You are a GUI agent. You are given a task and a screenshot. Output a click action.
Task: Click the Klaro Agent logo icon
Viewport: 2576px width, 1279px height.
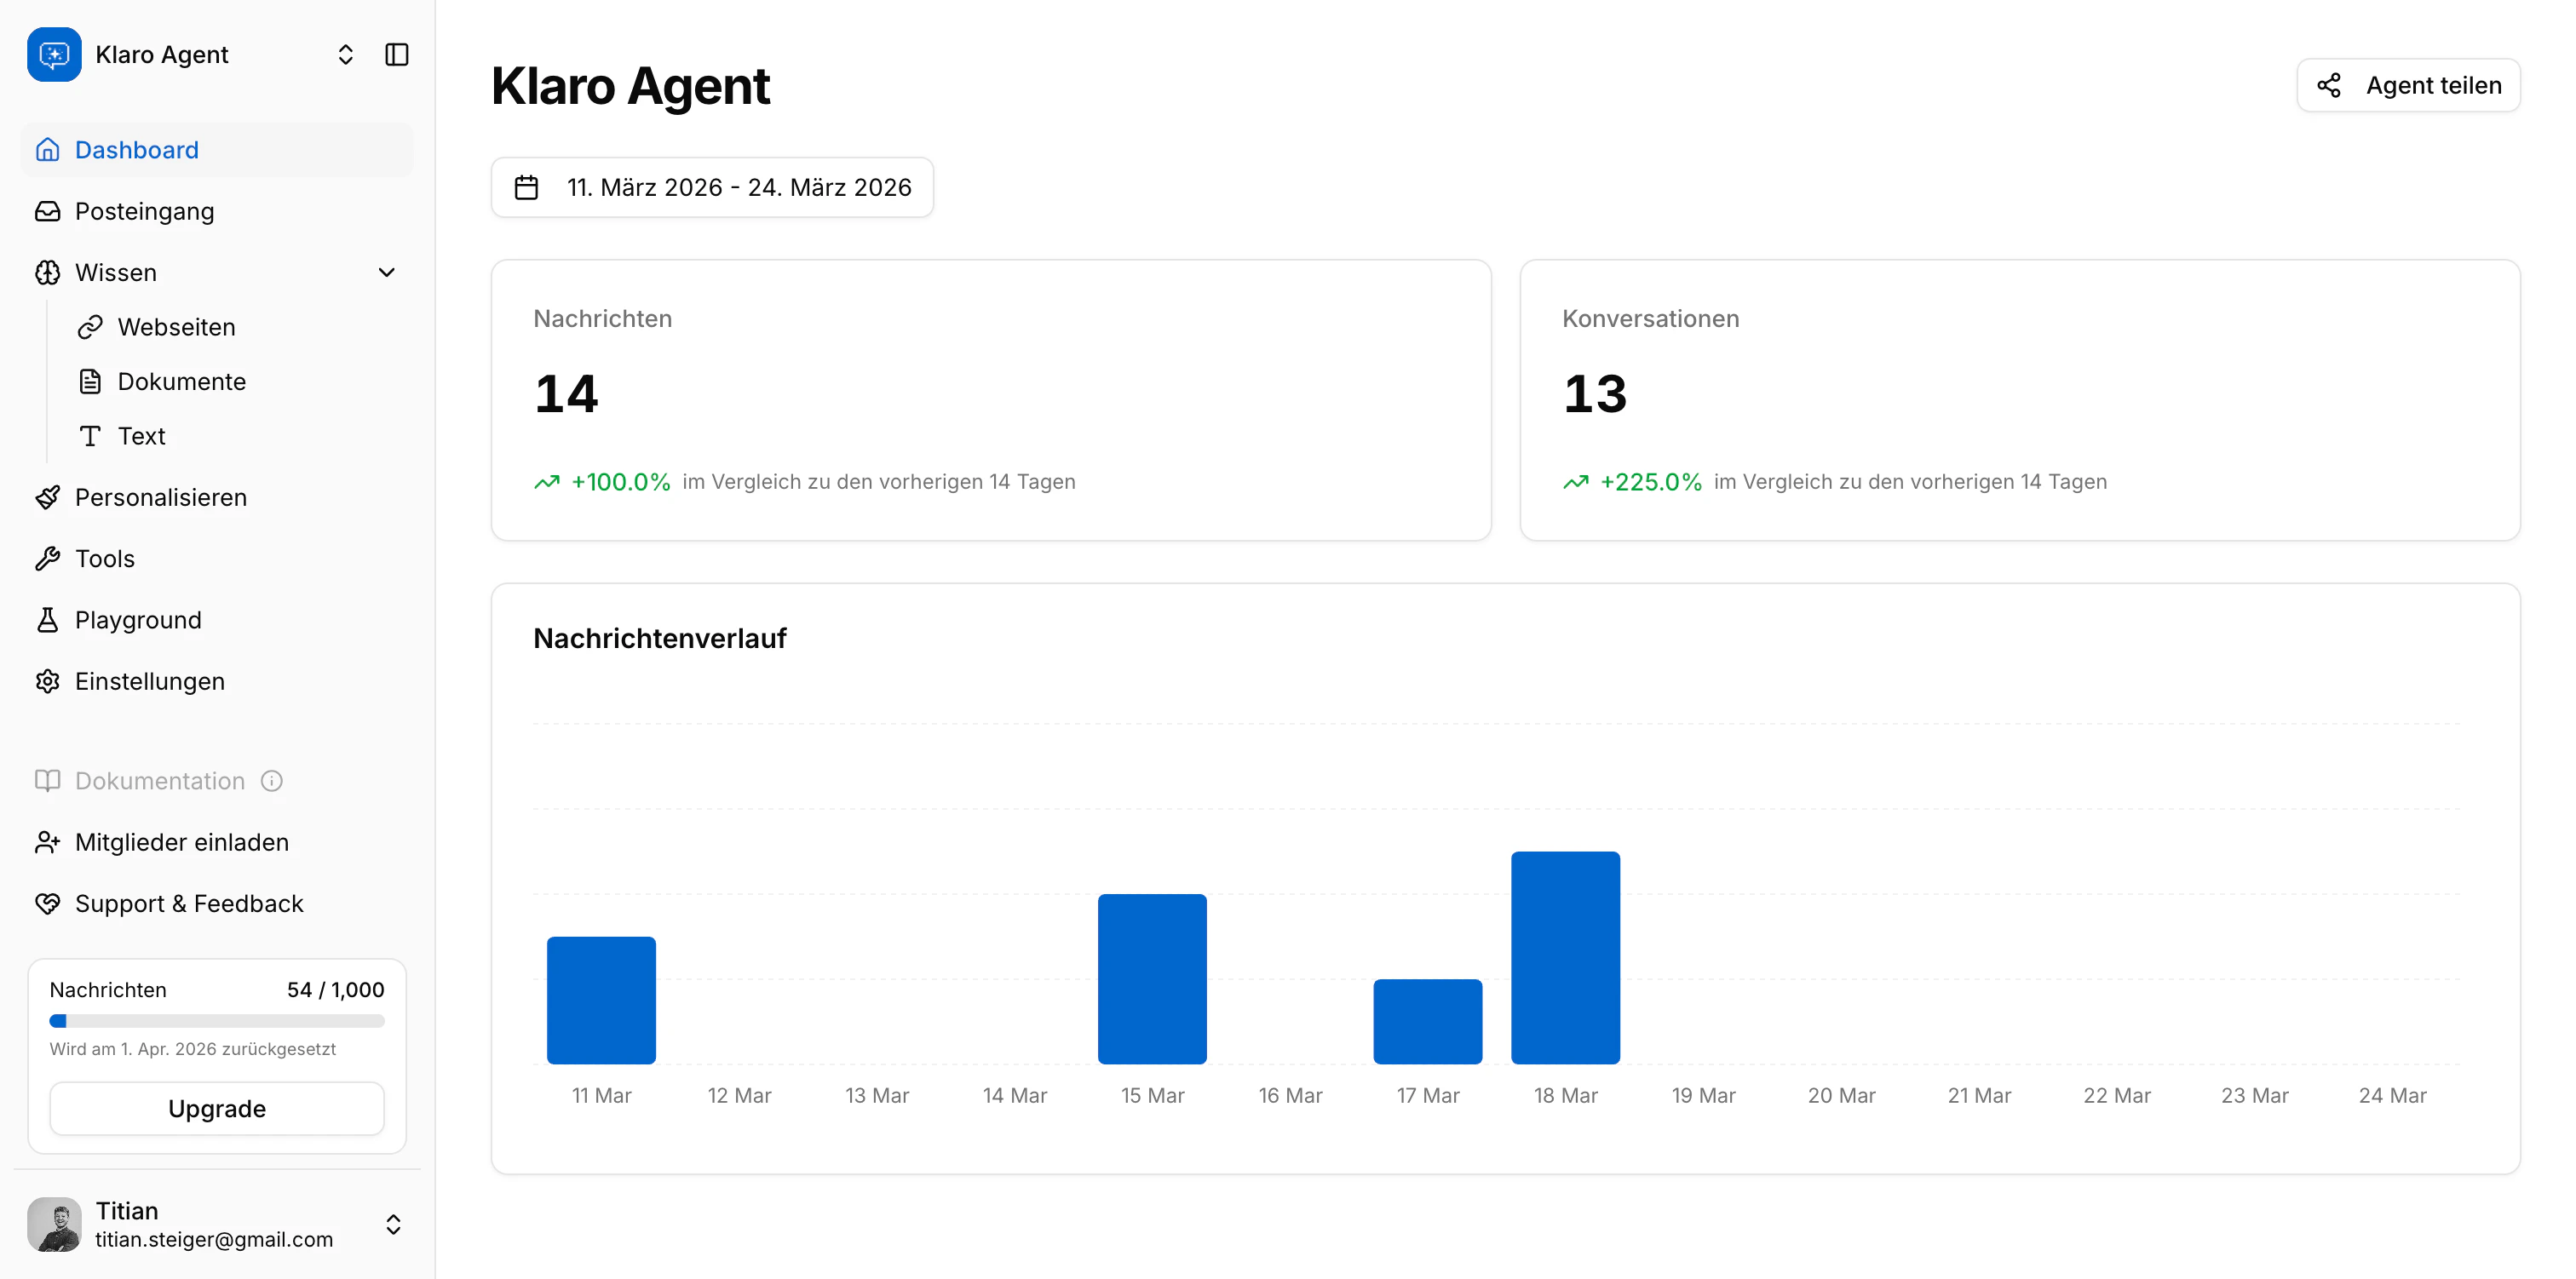[x=54, y=54]
